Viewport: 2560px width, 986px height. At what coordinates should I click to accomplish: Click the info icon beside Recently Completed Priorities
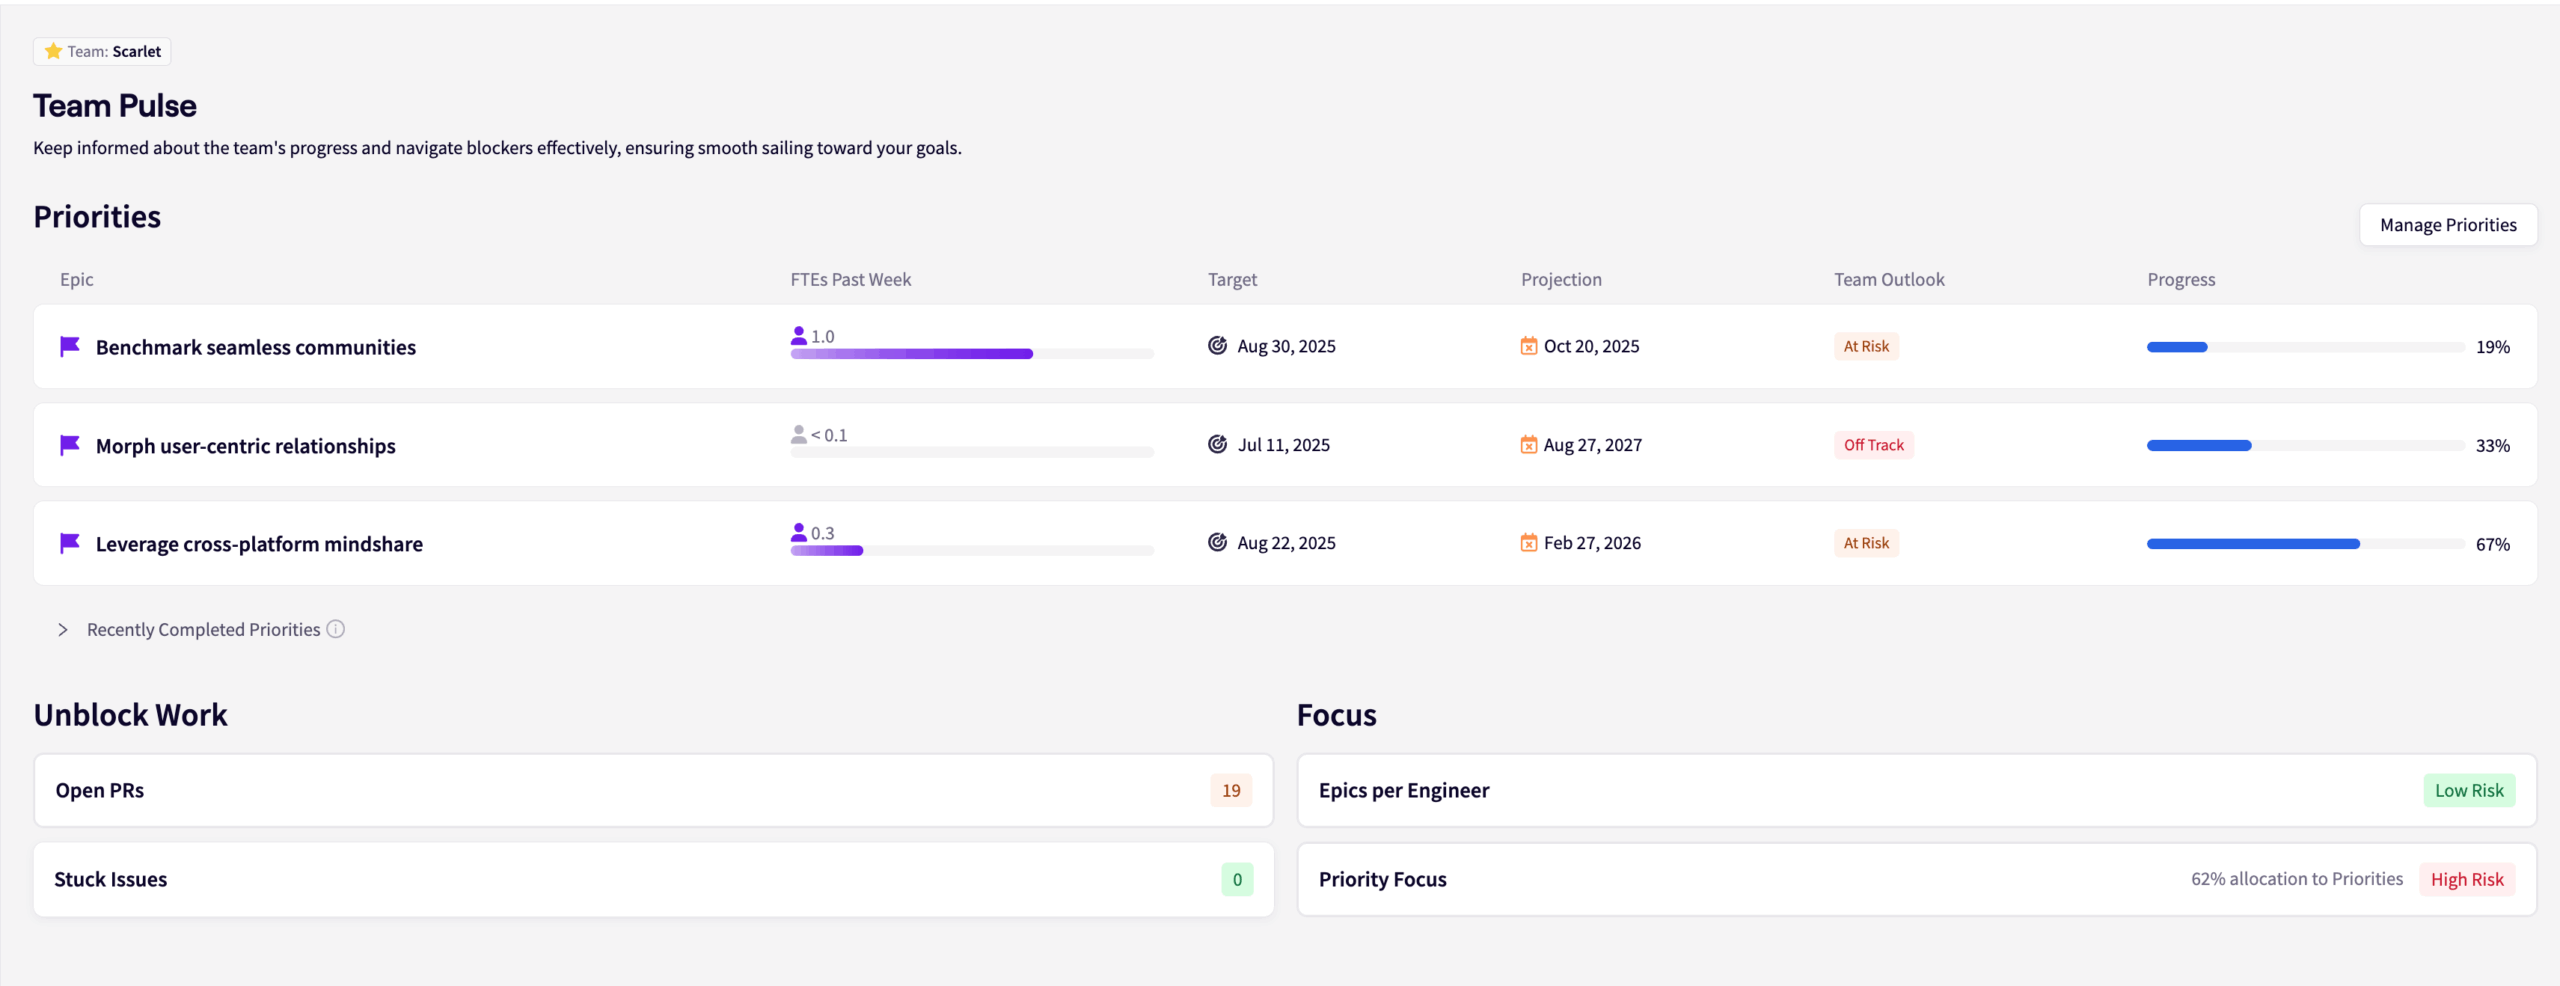(x=336, y=629)
